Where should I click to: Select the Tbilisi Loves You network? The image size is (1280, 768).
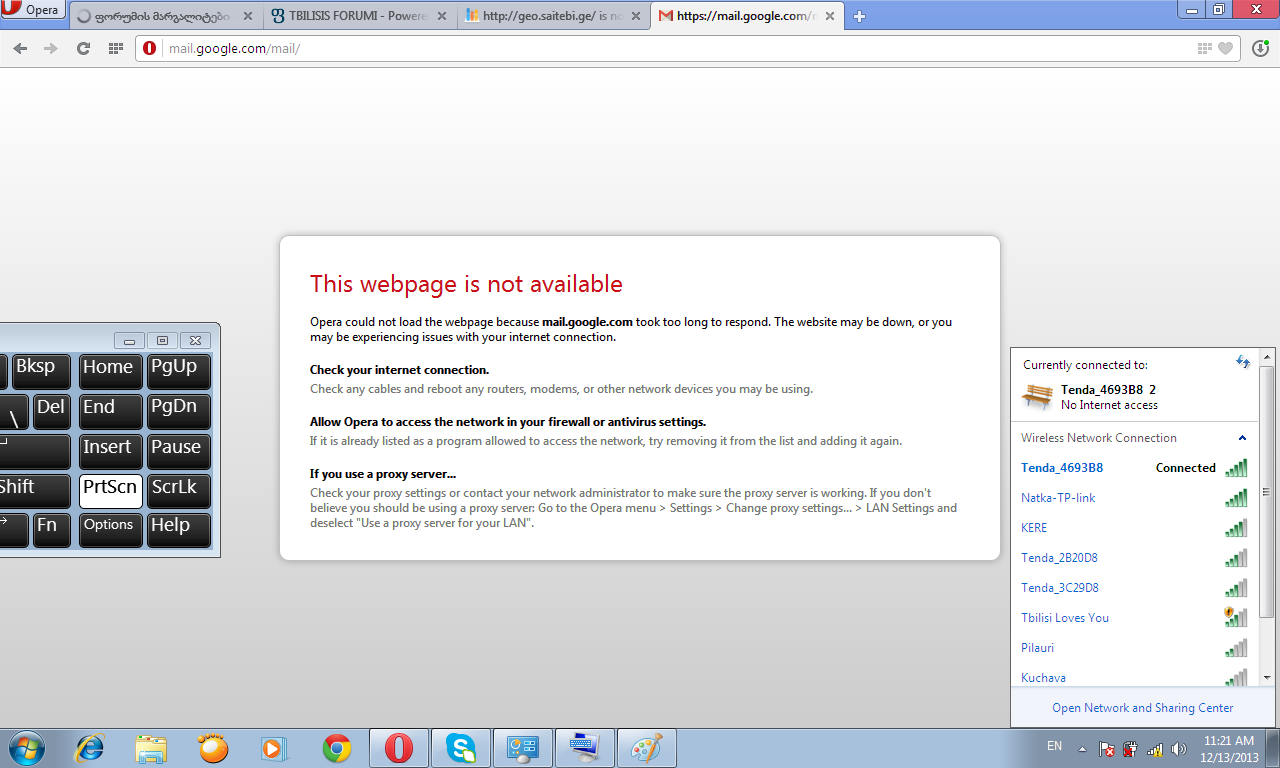pyautogui.click(x=1134, y=618)
